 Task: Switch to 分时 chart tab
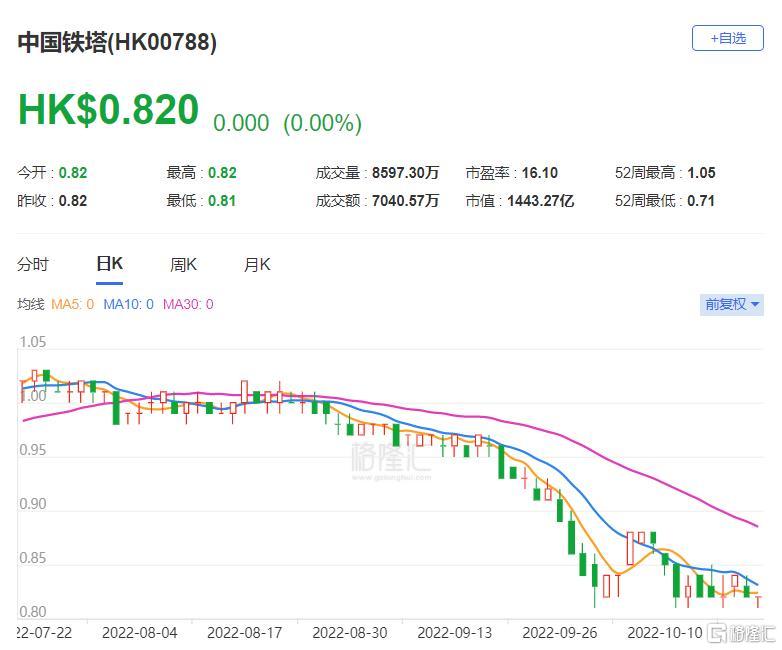pos(33,264)
